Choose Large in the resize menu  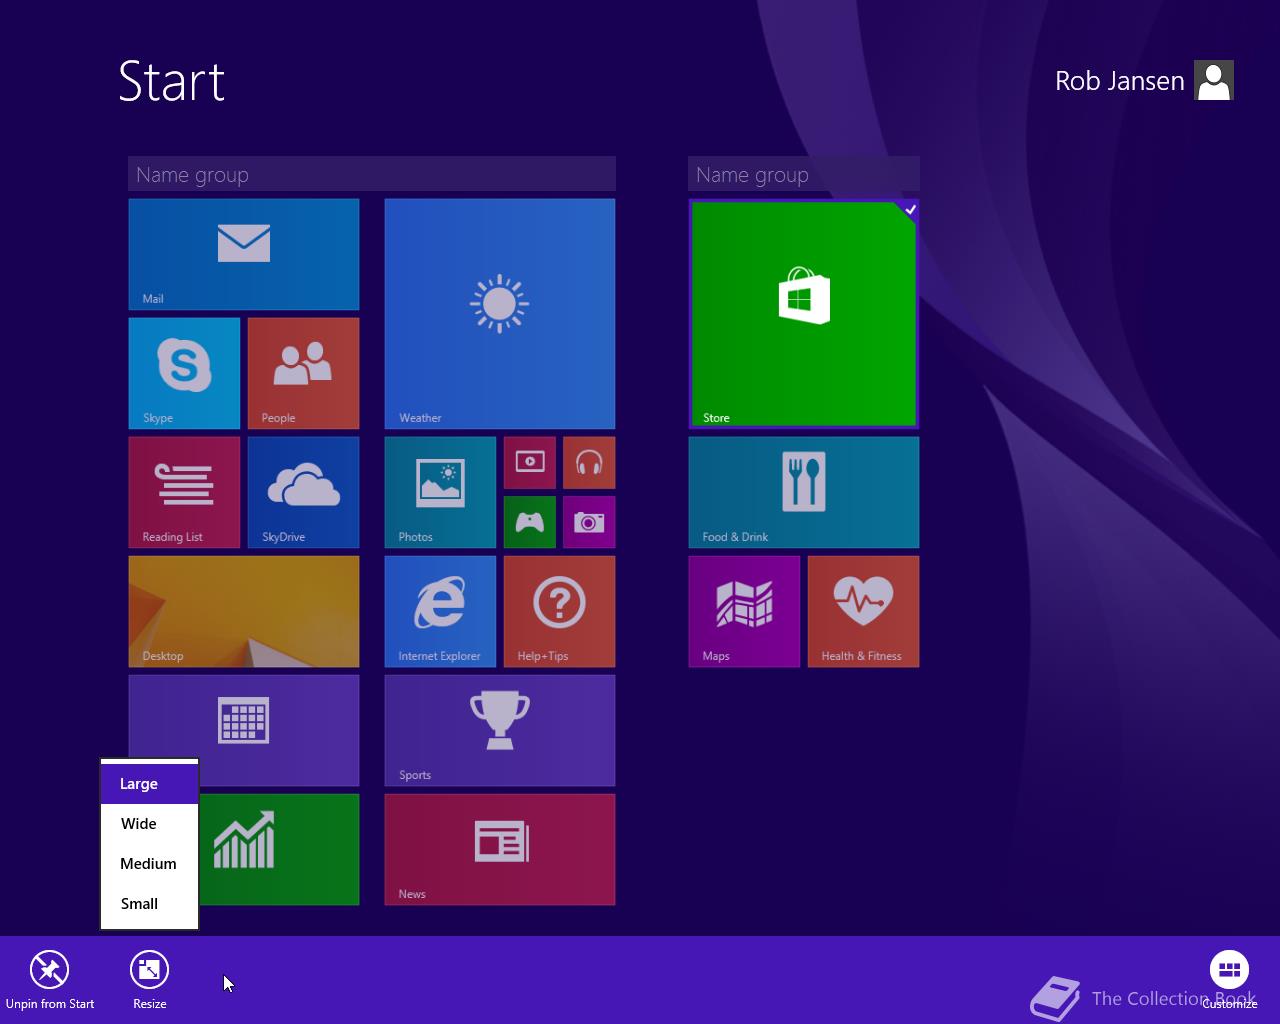150,784
